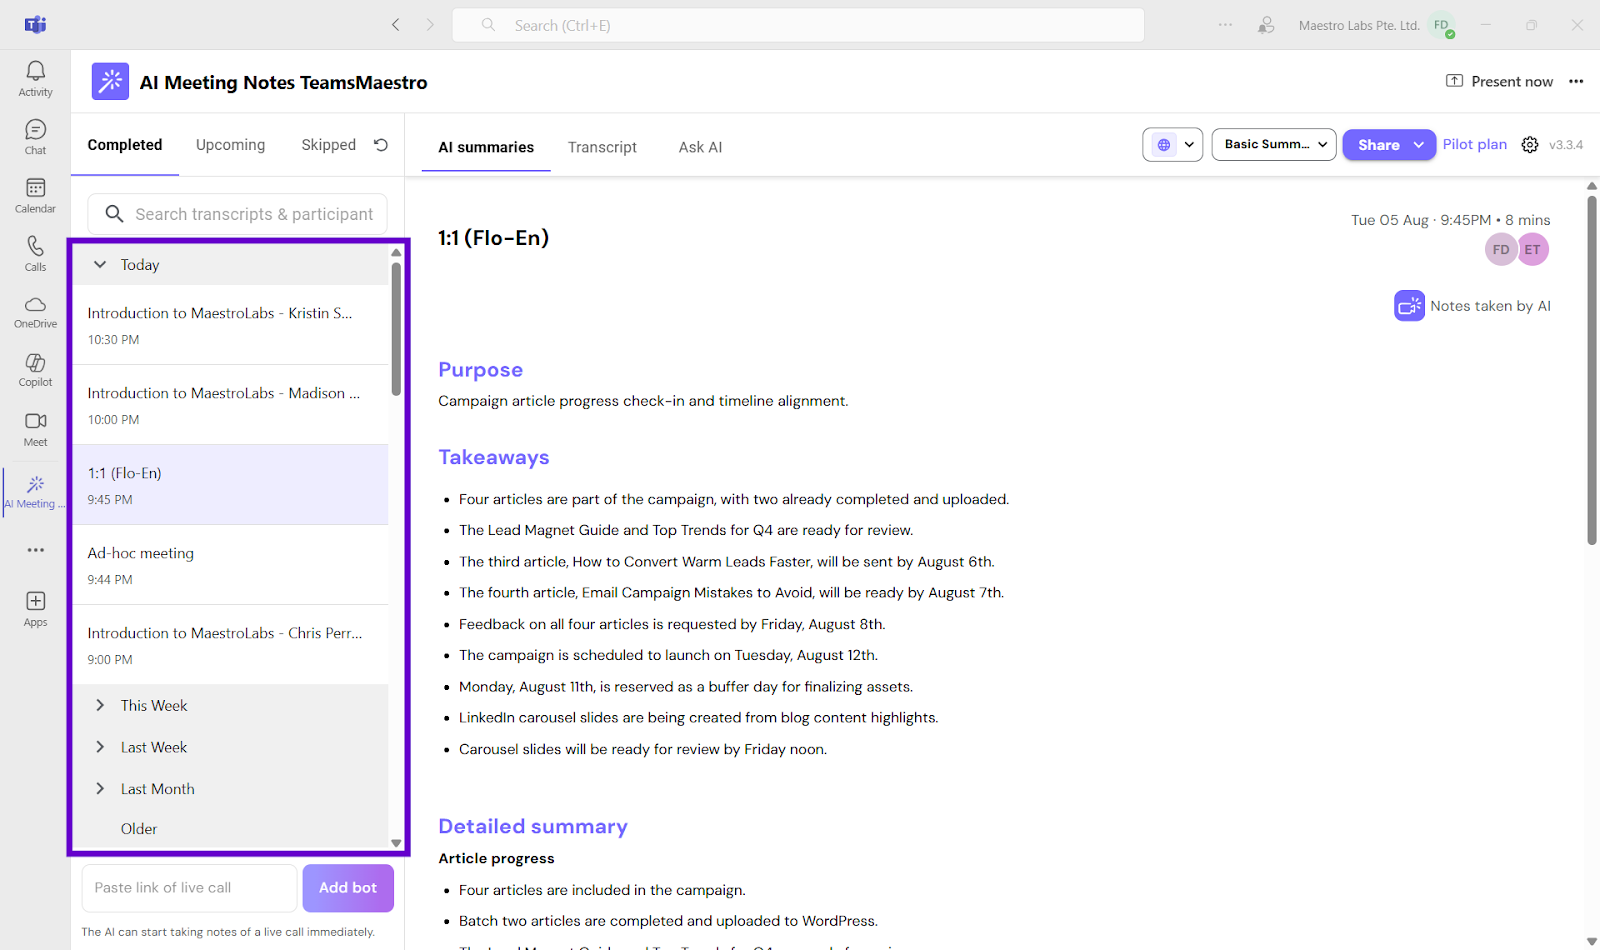The image size is (1600, 950).
Task: Open Chat from the Teams sidebar
Action: [35, 137]
